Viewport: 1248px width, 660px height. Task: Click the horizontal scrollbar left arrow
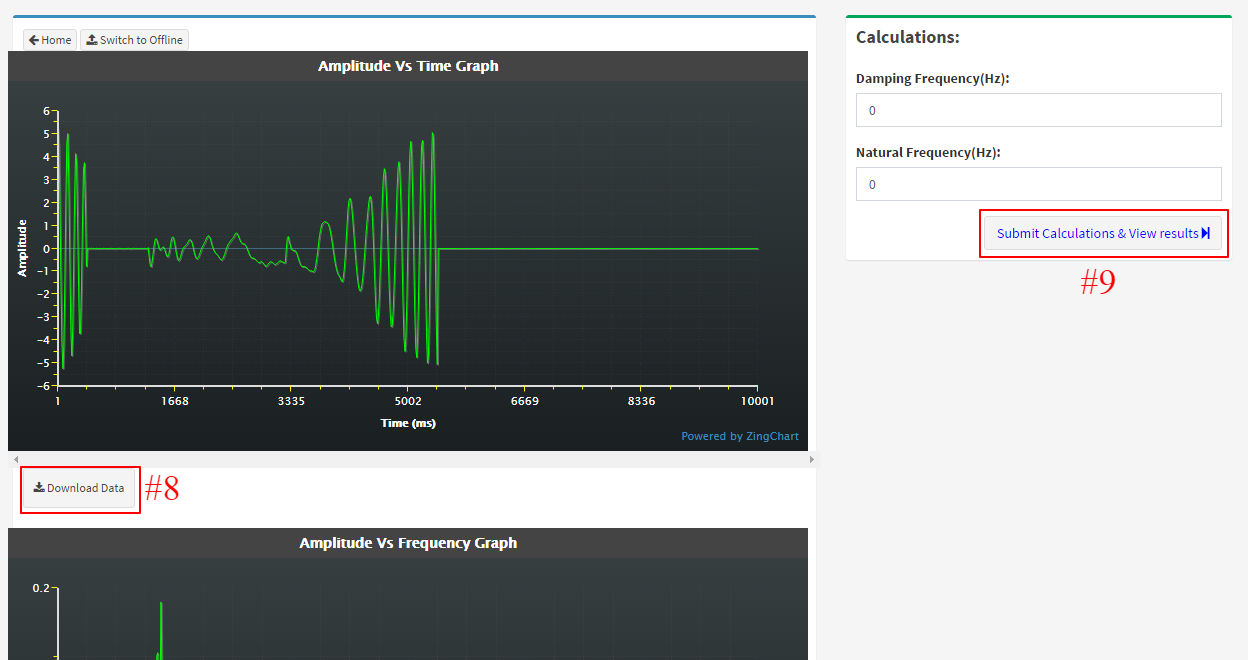click(15, 459)
